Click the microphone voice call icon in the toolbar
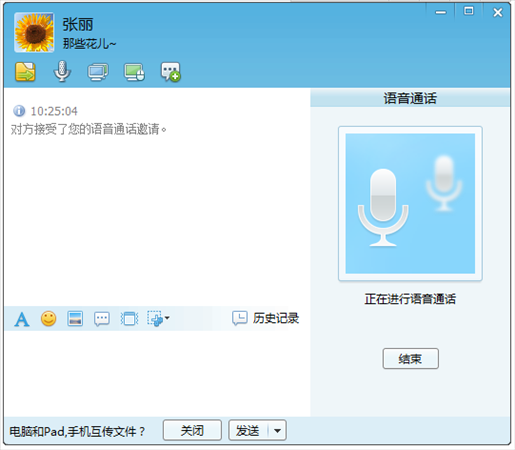Viewport: 515px width, 450px height. tap(62, 71)
